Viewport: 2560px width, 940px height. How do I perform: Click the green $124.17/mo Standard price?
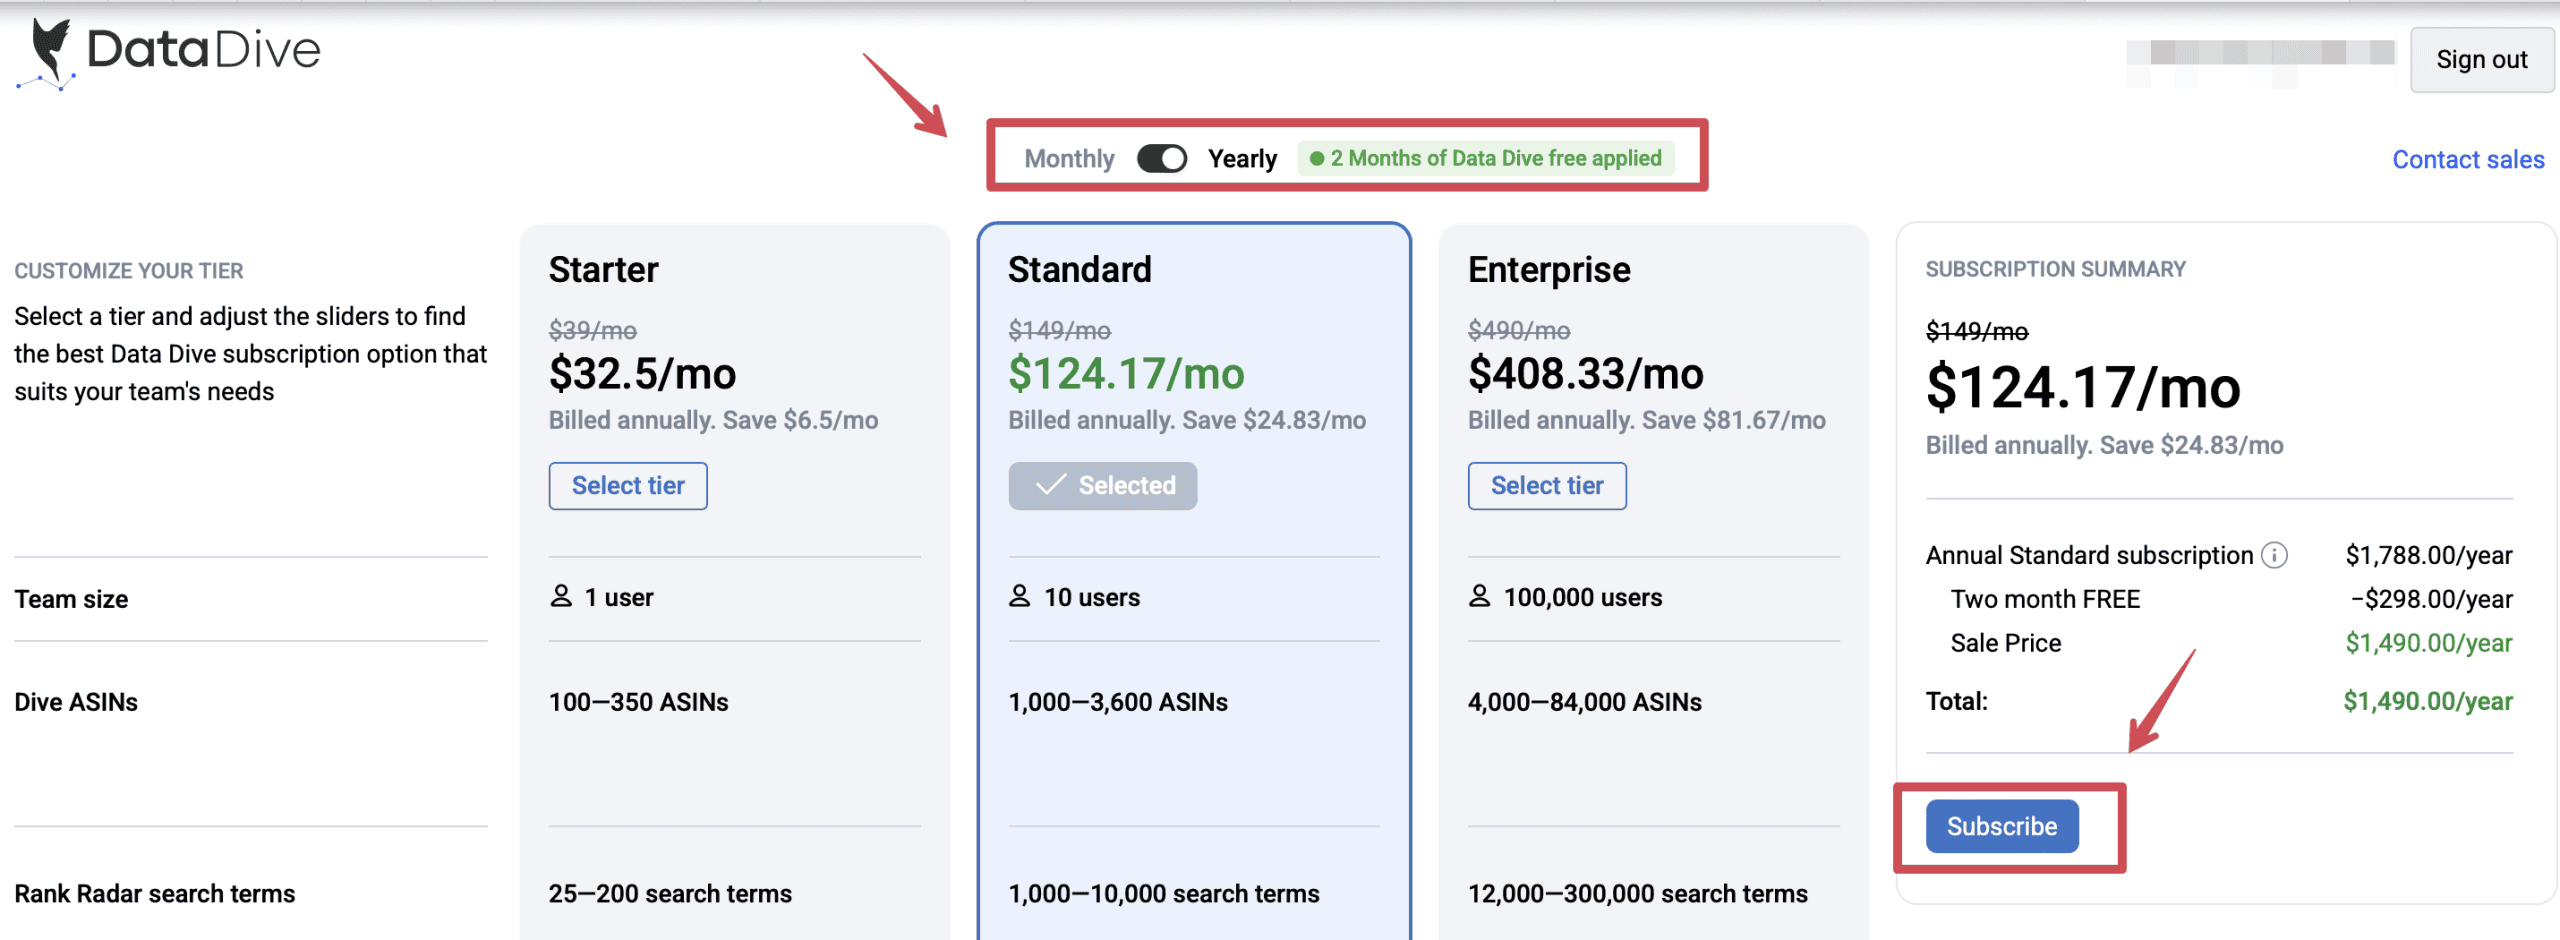coord(1126,374)
